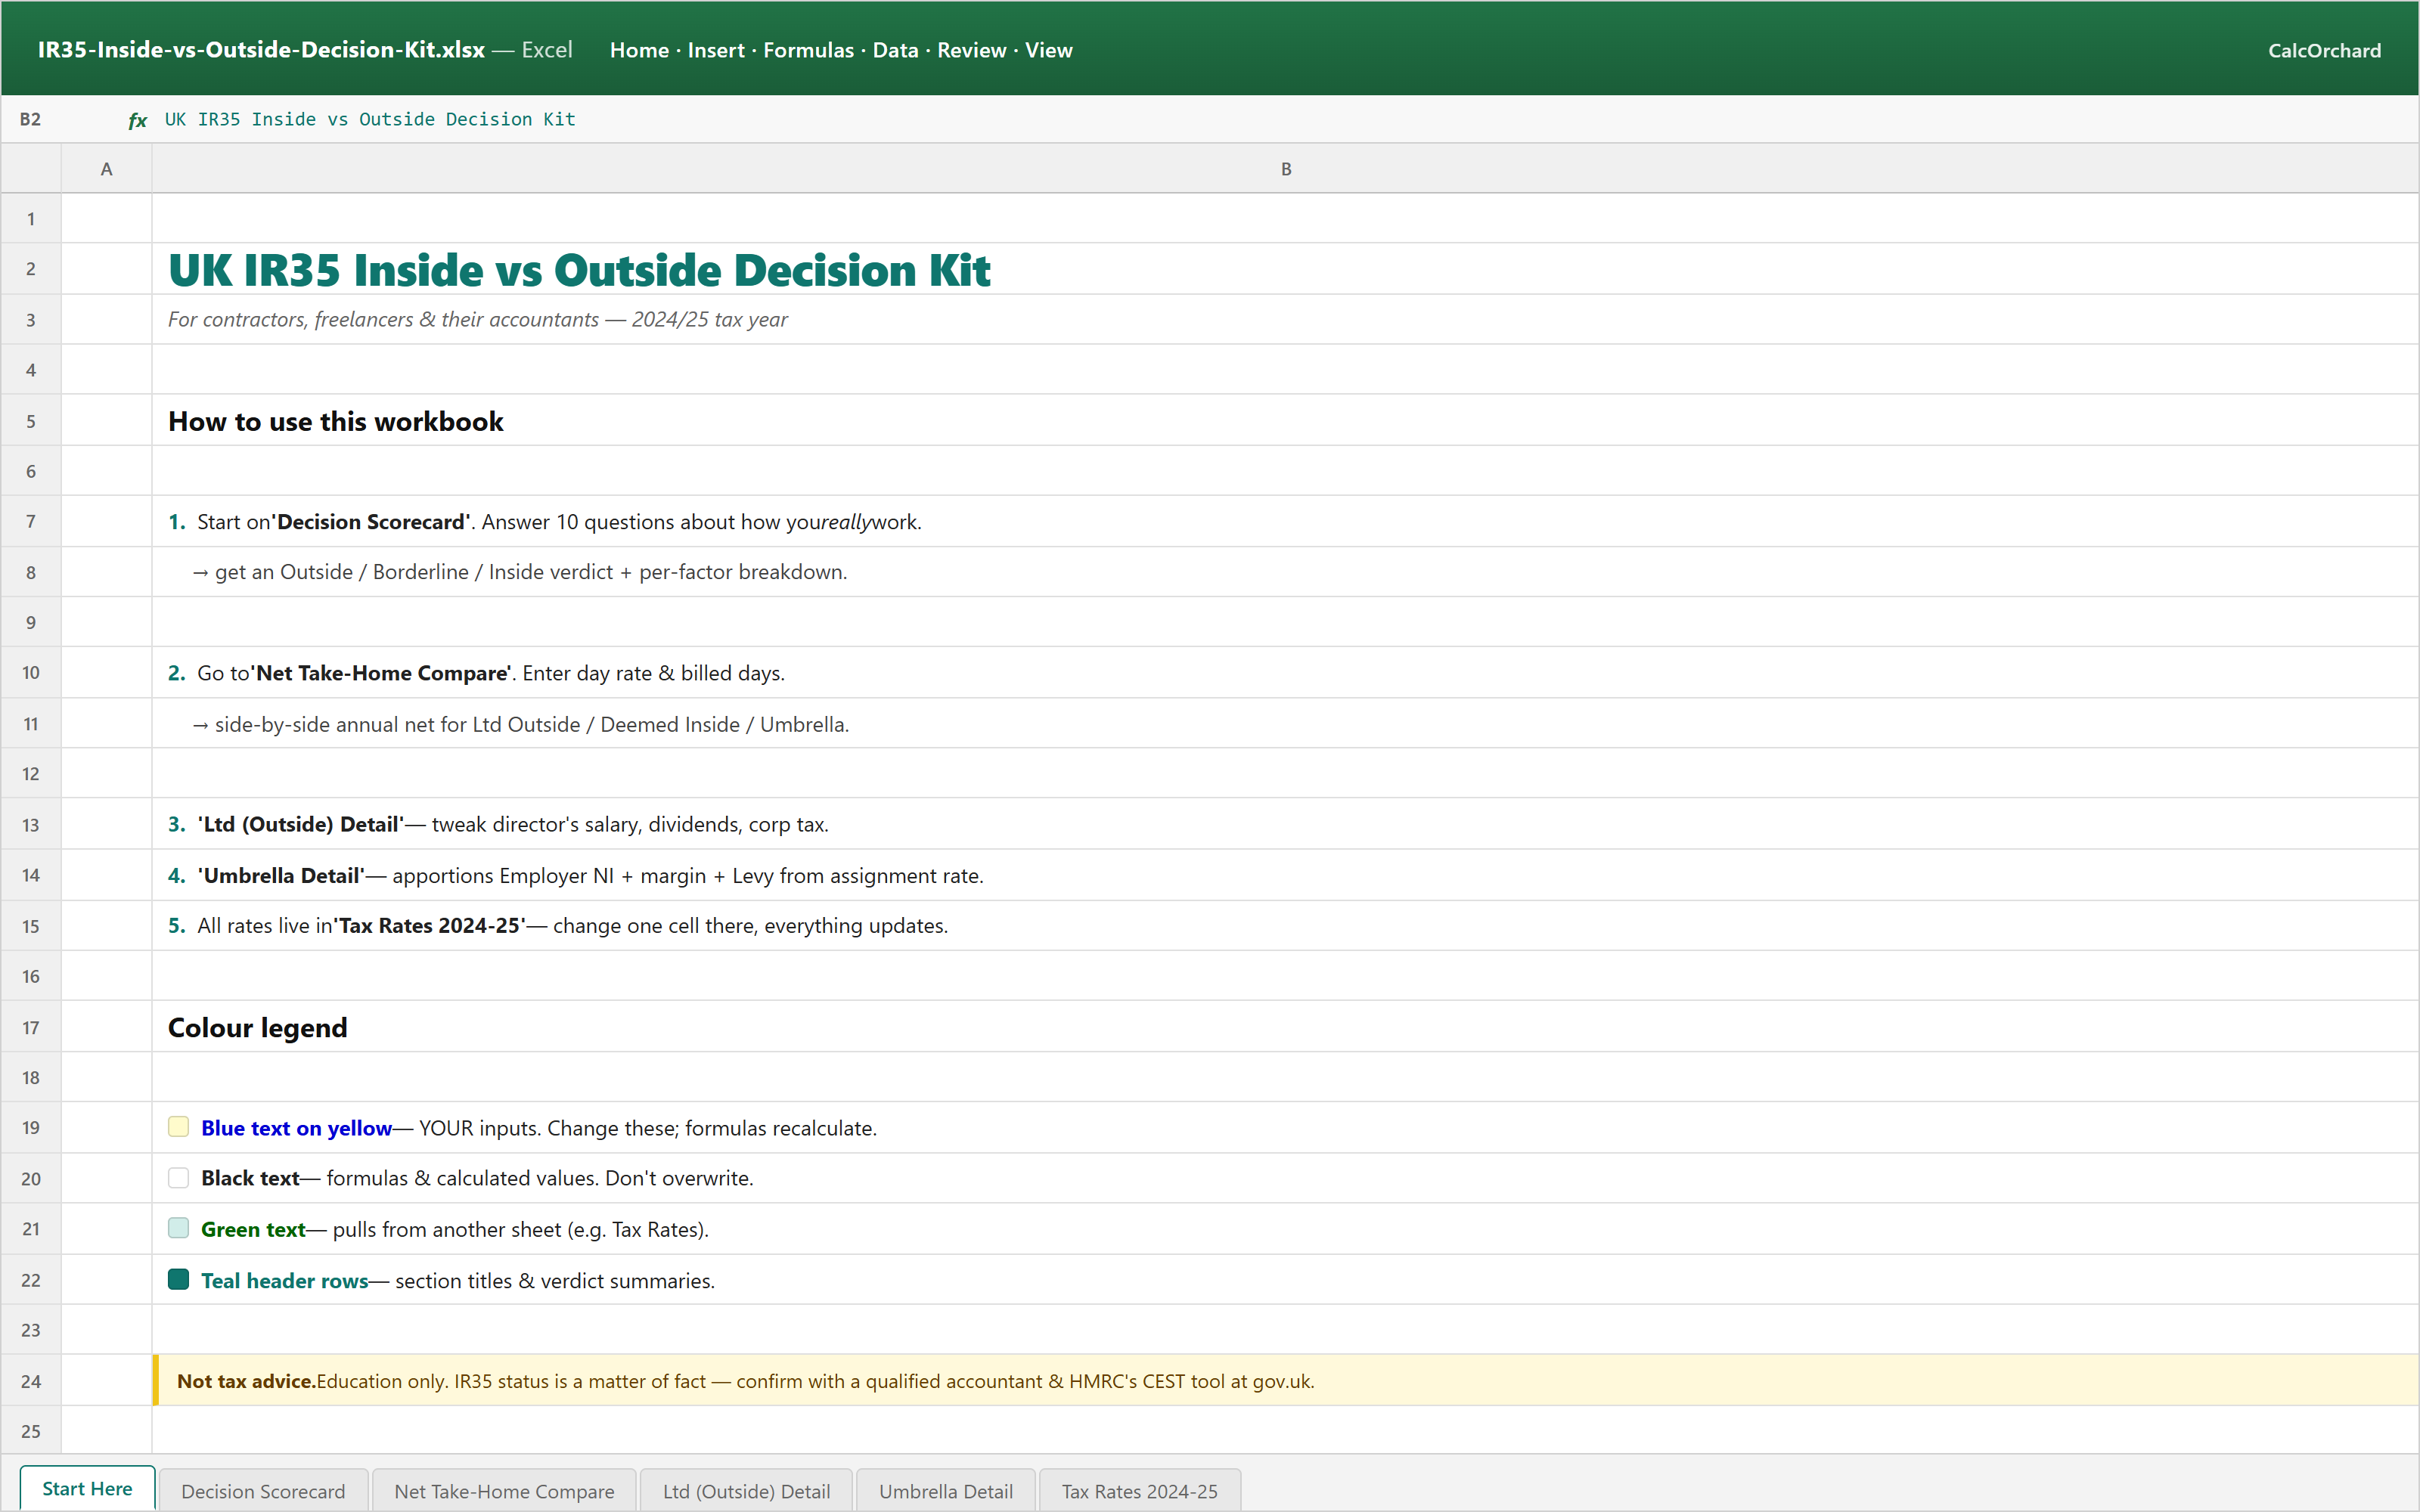Select row 10 header

coord(31,673)
